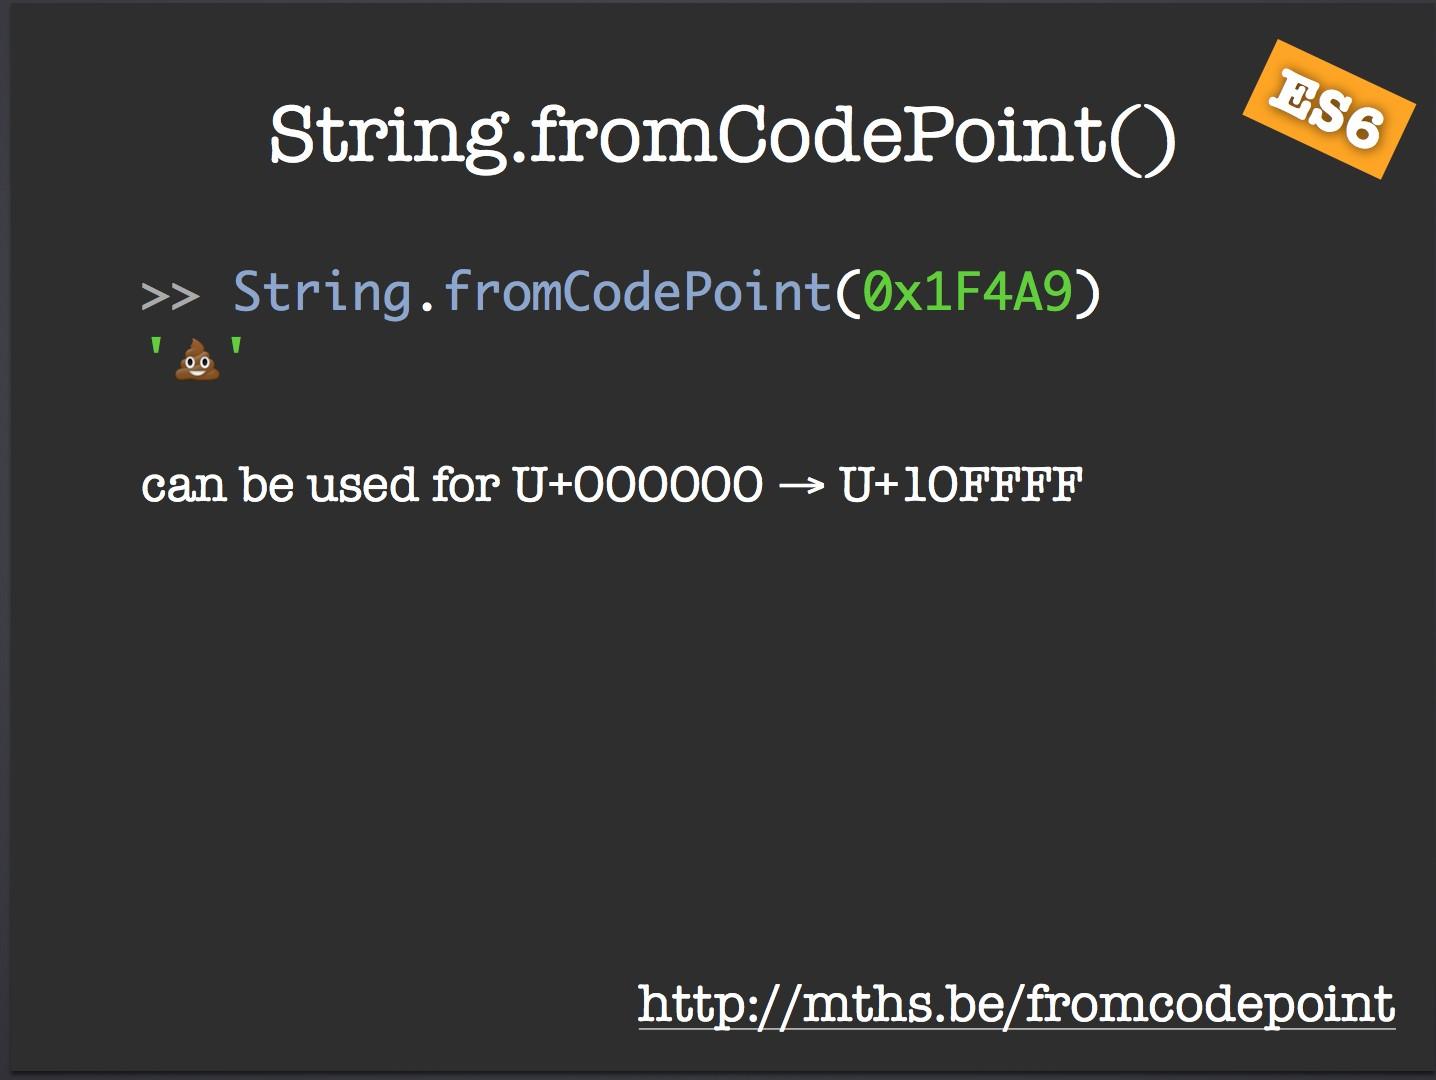Click the arrow between the code points

[801, 487]
